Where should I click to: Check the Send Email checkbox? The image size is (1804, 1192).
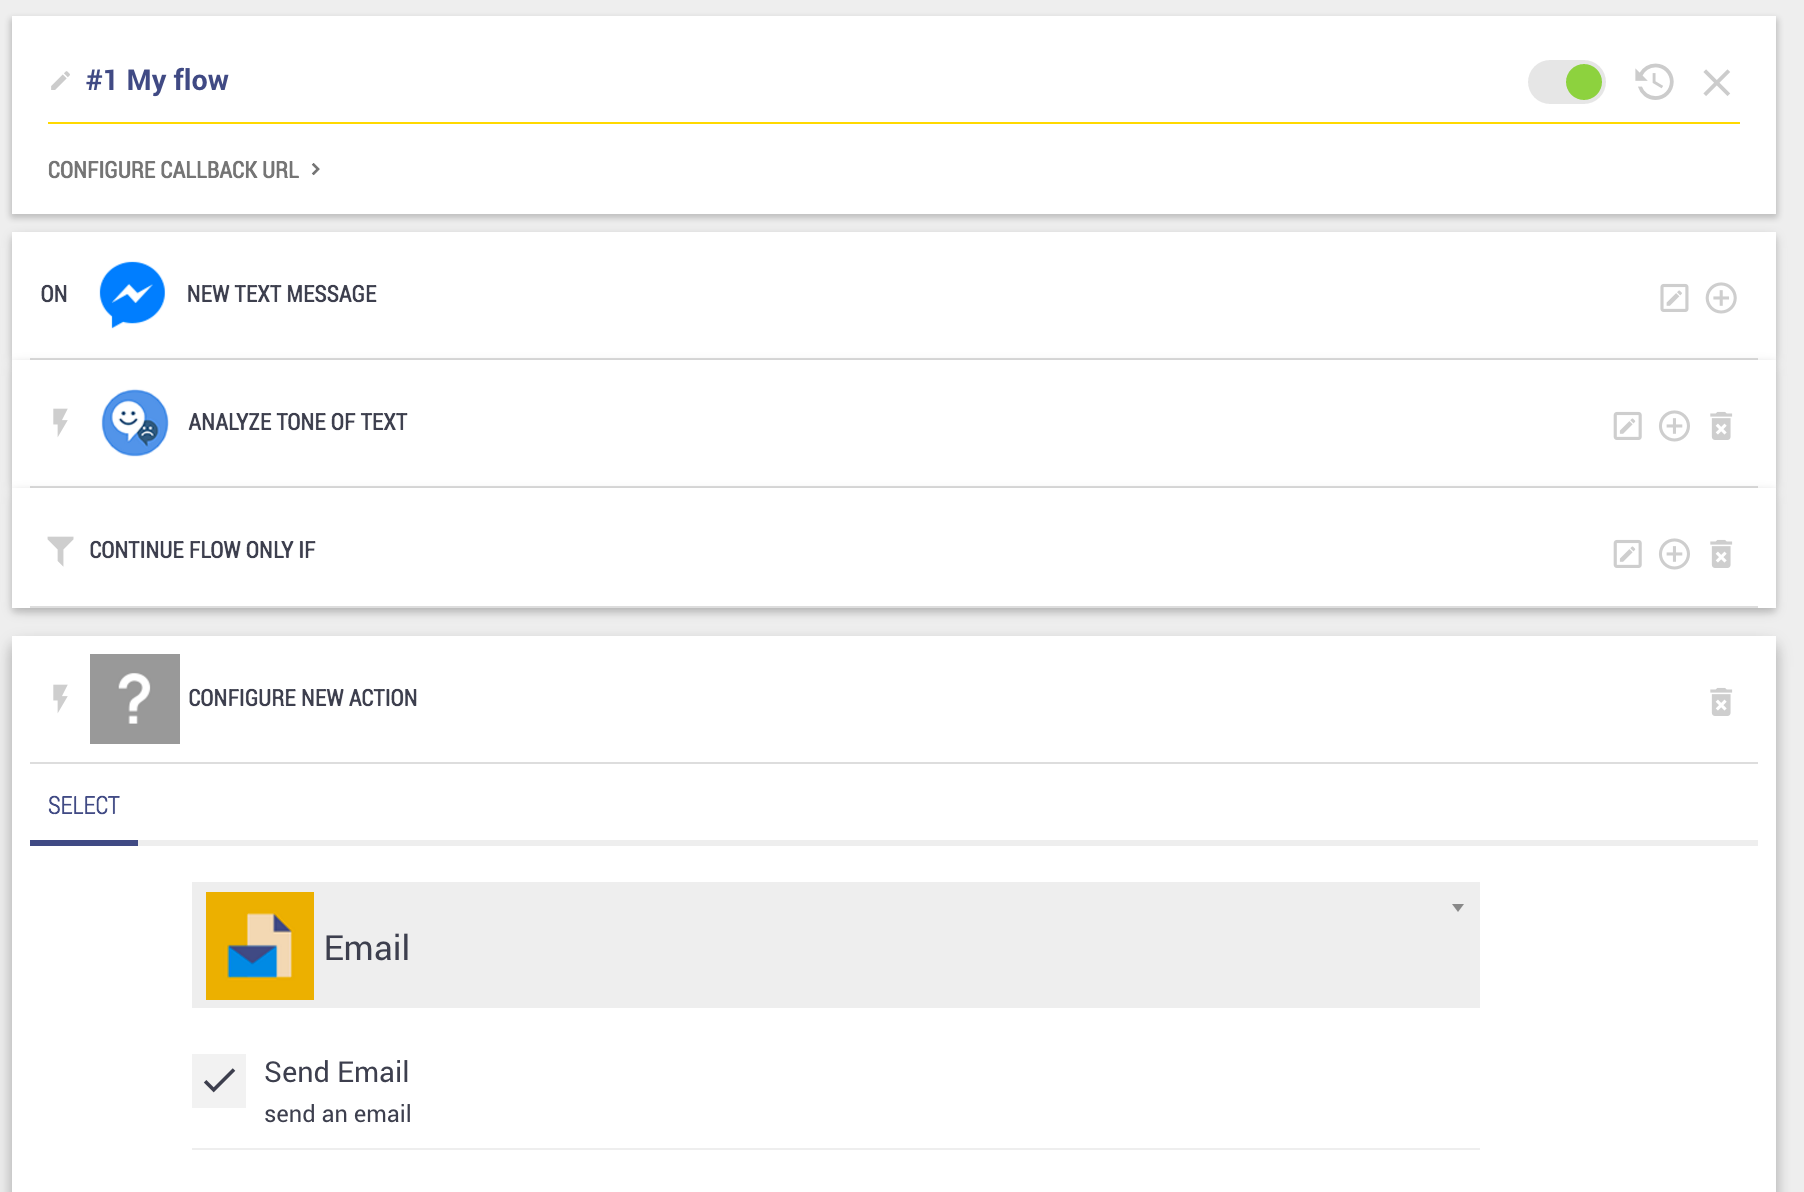219,1081
